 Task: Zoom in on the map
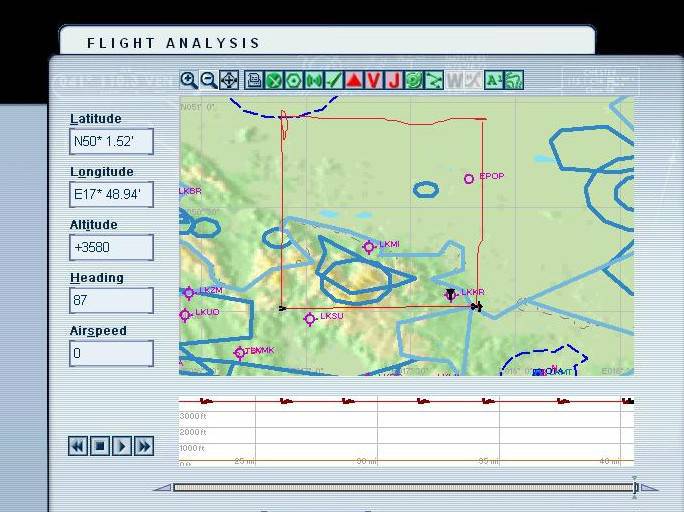click(x=189, y=80)
